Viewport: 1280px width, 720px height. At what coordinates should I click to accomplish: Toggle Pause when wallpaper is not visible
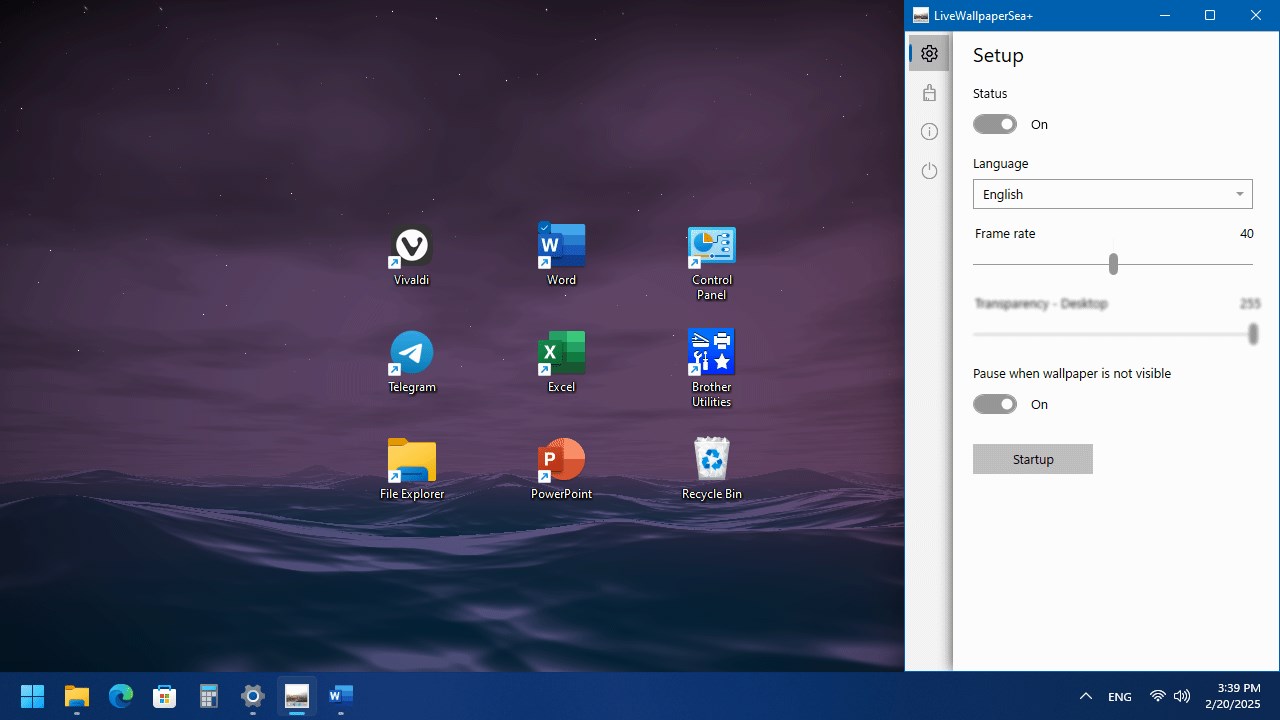tap(995, 404)
